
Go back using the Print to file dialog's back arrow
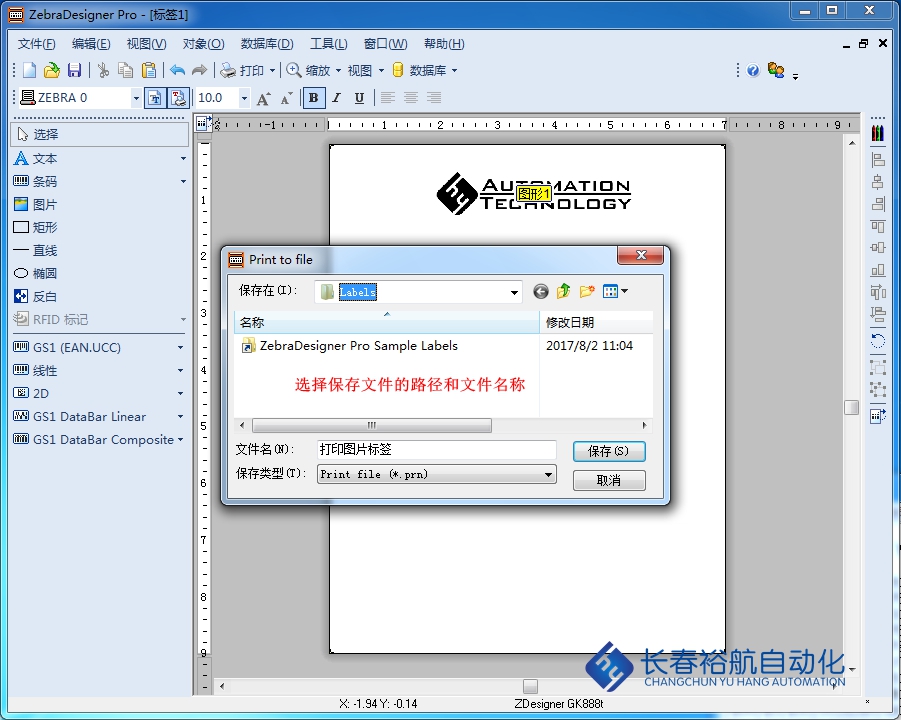coord(541,292)
